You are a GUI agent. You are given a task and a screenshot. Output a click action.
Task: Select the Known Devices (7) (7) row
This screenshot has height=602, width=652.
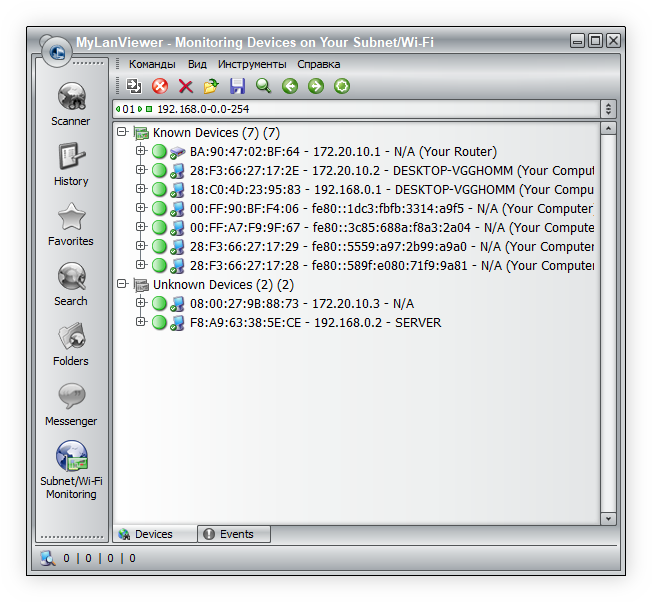click(216, 133)
